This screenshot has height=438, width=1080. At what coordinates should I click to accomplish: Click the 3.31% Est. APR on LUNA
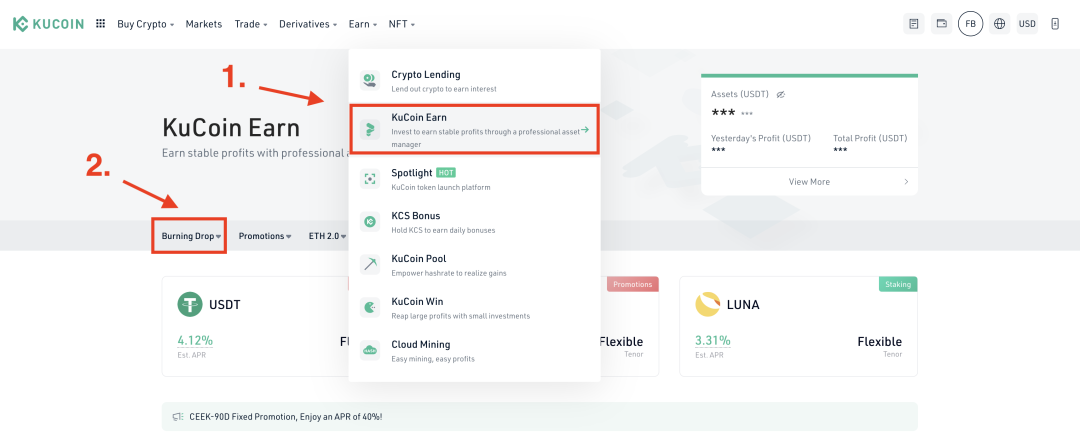pyautogui.click(x=713, y=340)
